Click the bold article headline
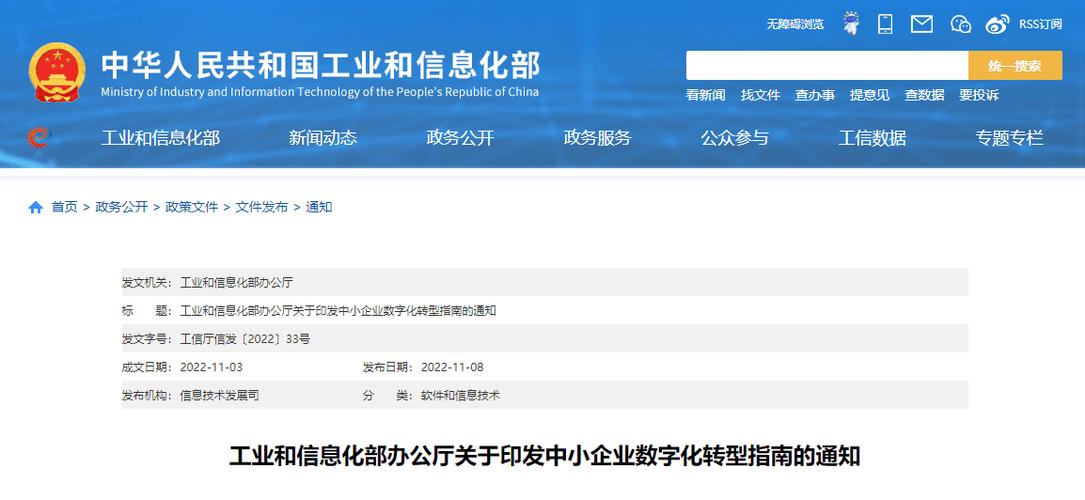The image size is (1085, 500). 545,456
